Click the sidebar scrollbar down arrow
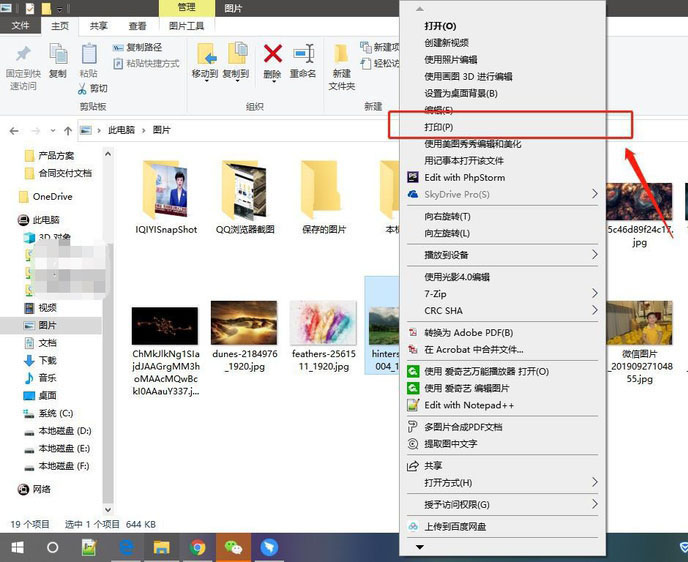The height and width of the screenshot is (562, 688). click(108, 510)
